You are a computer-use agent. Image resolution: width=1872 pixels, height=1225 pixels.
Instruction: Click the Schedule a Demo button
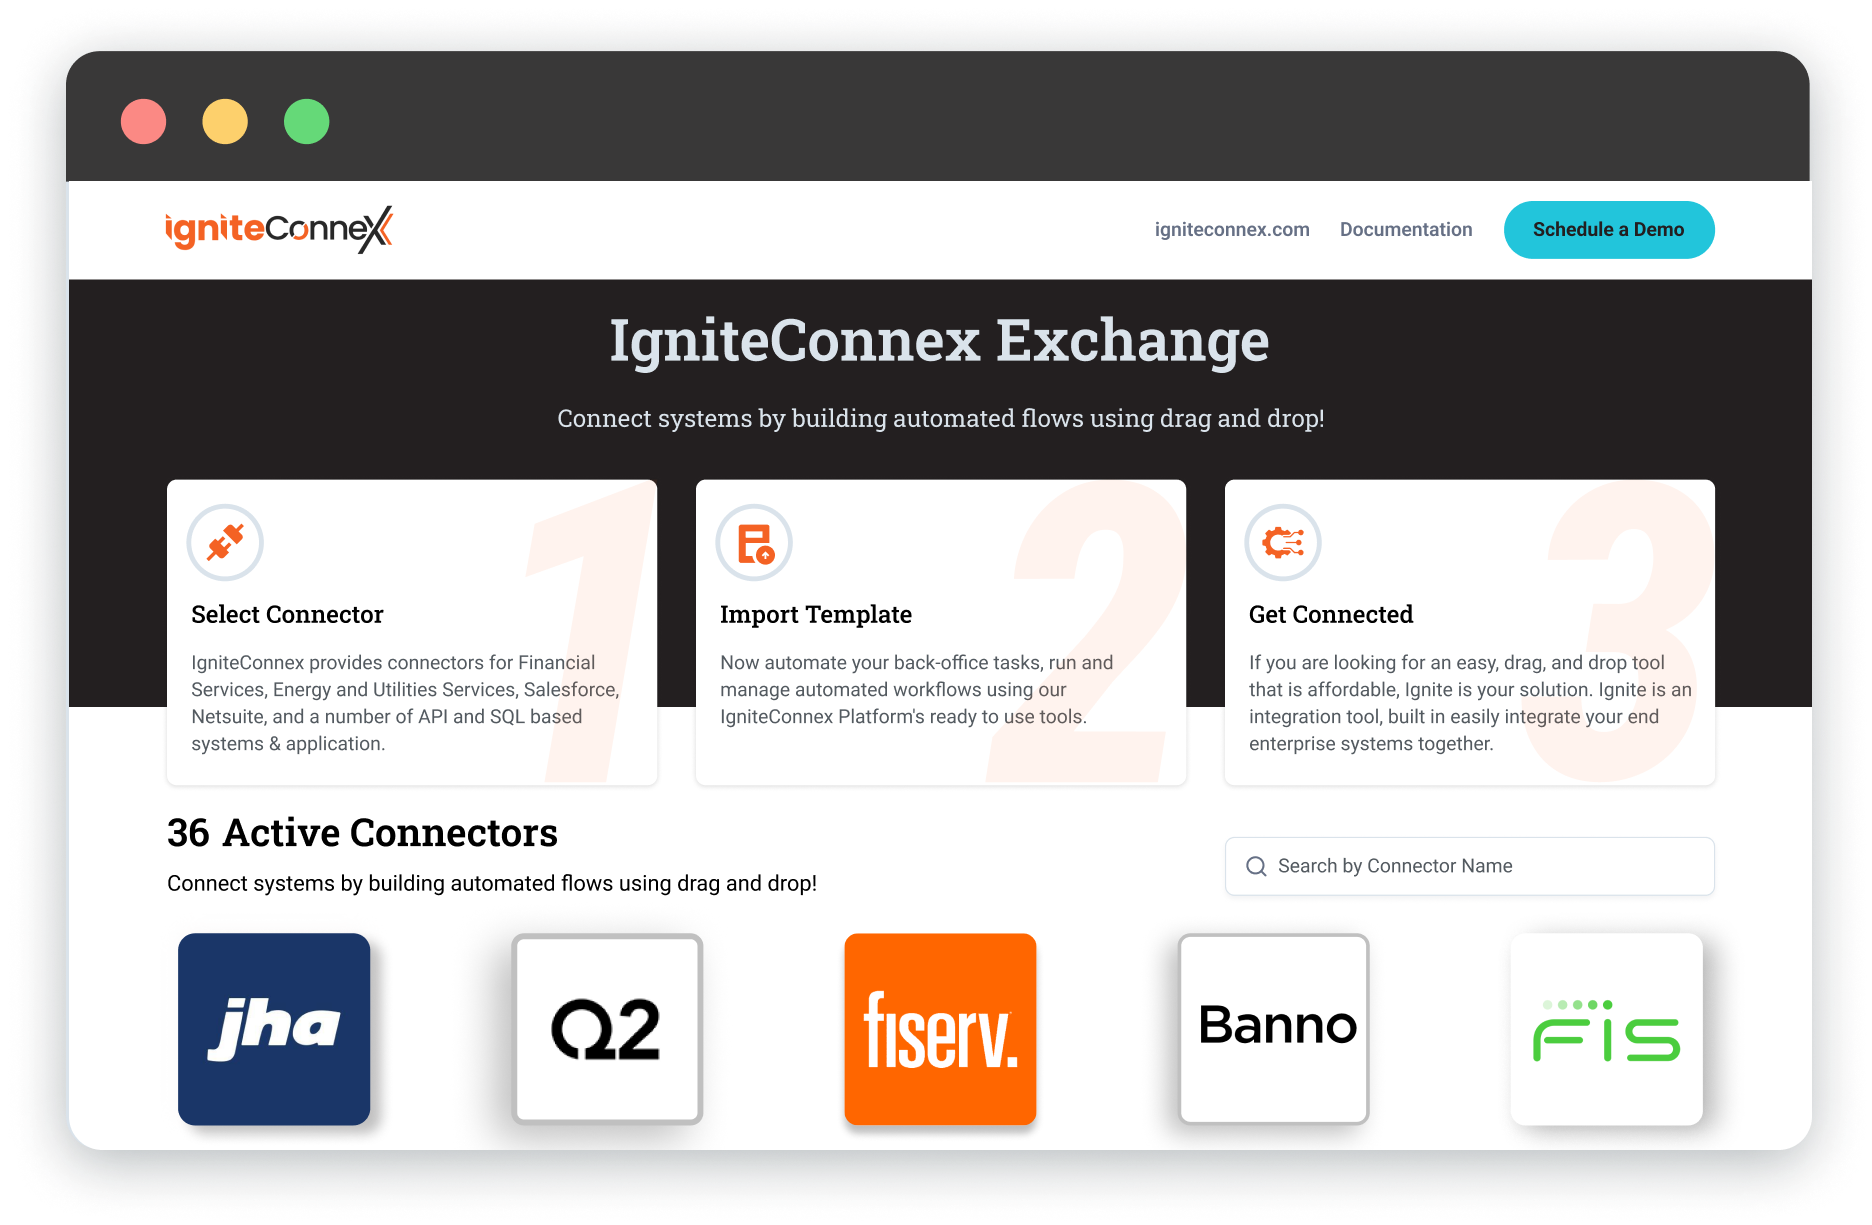(x=1609, y=230)
